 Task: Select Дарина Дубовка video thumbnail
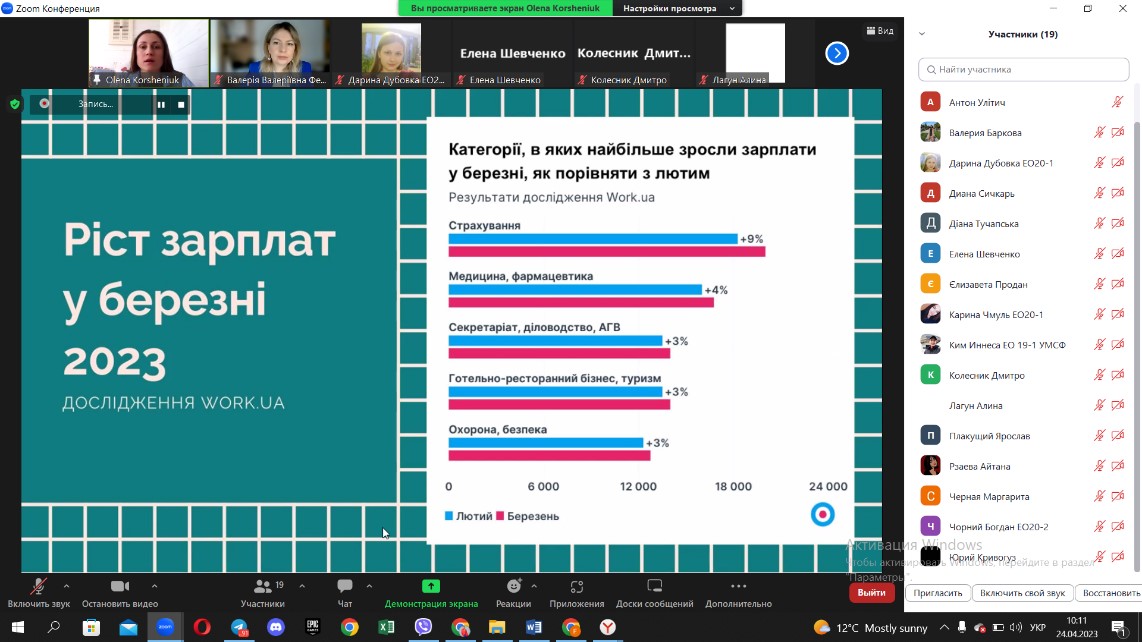(391, 52)
